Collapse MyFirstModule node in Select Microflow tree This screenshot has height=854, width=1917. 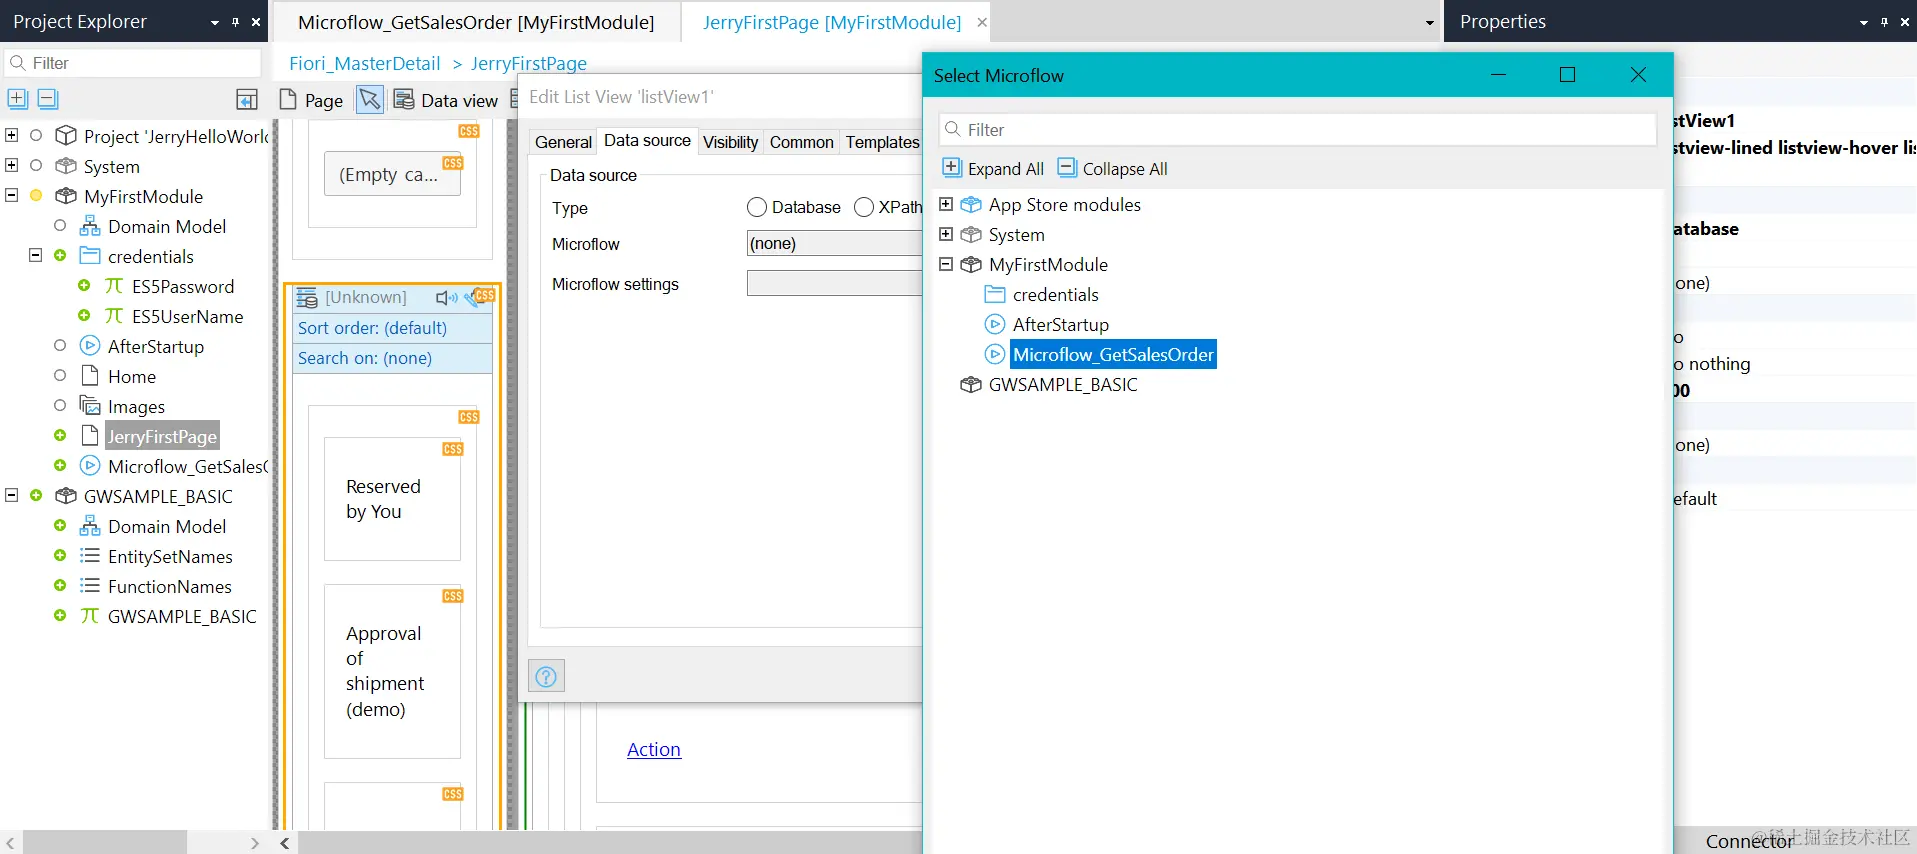(x=946, y=264)
